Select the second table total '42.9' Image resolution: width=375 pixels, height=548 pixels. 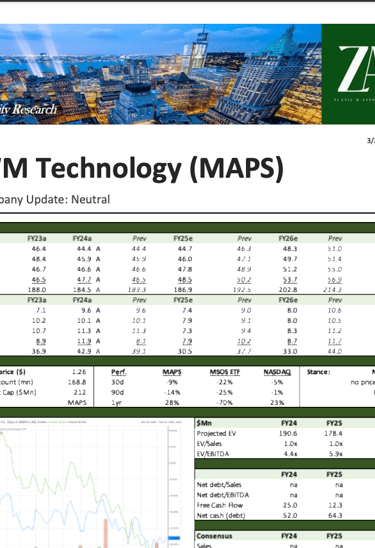[84, 351]
